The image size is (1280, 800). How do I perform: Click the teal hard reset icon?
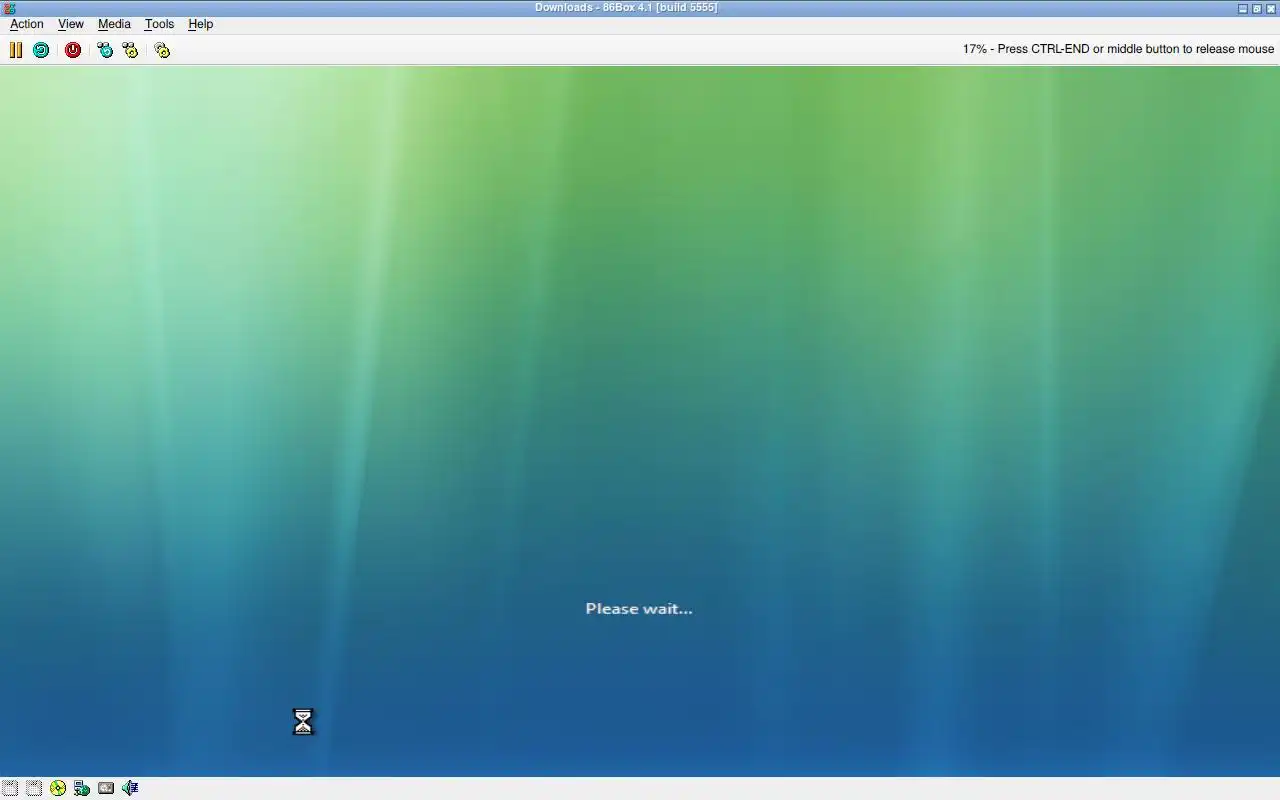tap(41, 49)
